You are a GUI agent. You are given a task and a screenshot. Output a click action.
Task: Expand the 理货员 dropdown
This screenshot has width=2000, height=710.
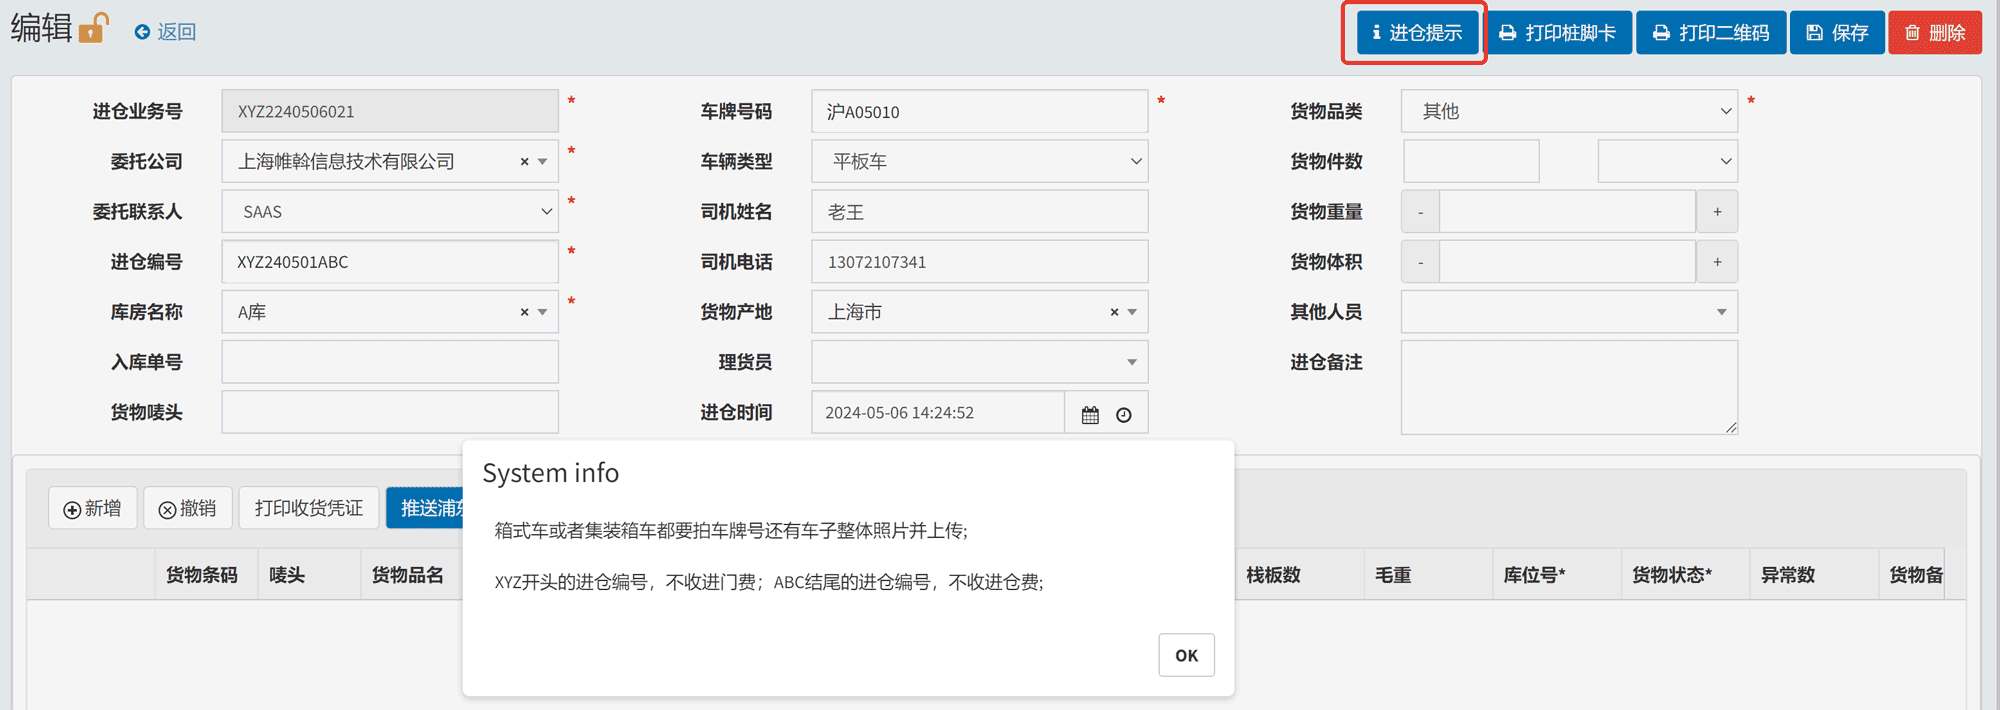point(979,362)
